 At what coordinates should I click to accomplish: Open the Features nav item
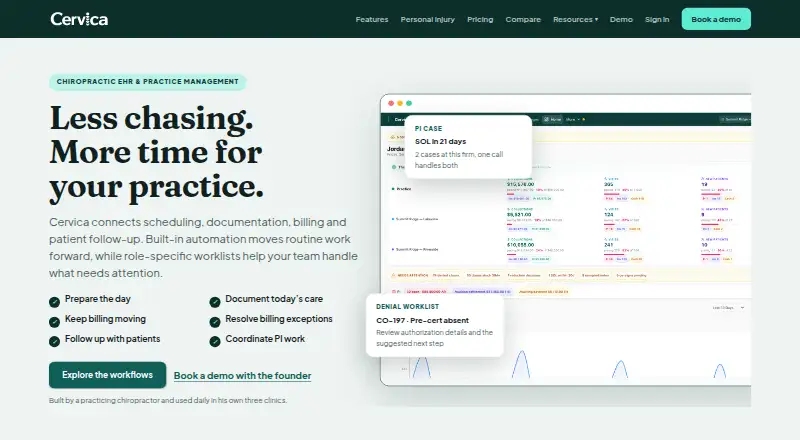pos(372,19)
